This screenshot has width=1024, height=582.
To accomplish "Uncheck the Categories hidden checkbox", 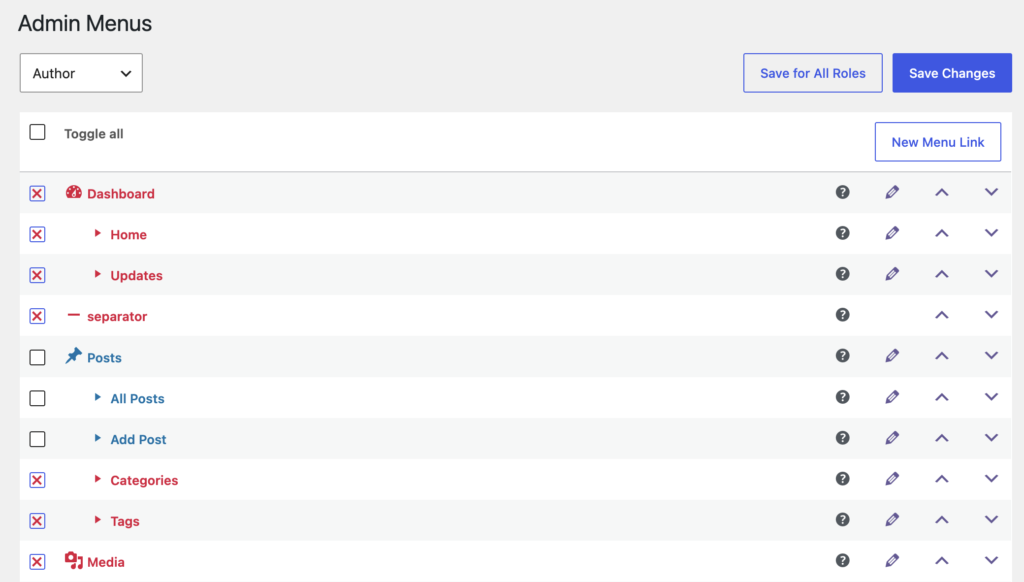I will [x=37, y=480].
